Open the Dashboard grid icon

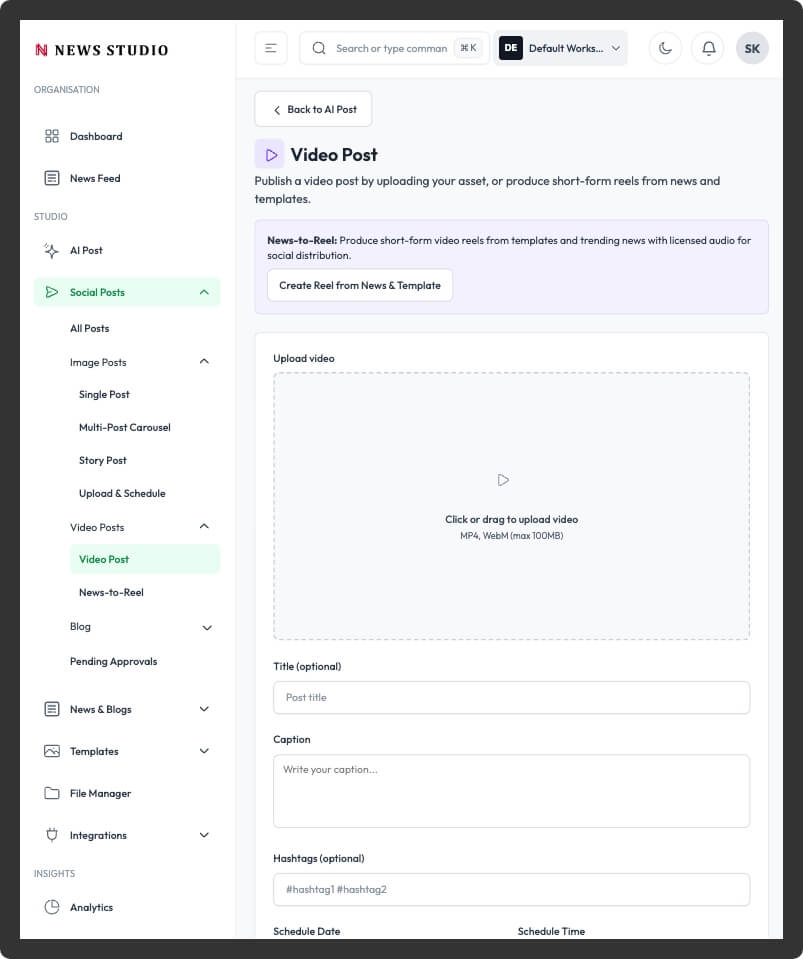click(52, 136)
